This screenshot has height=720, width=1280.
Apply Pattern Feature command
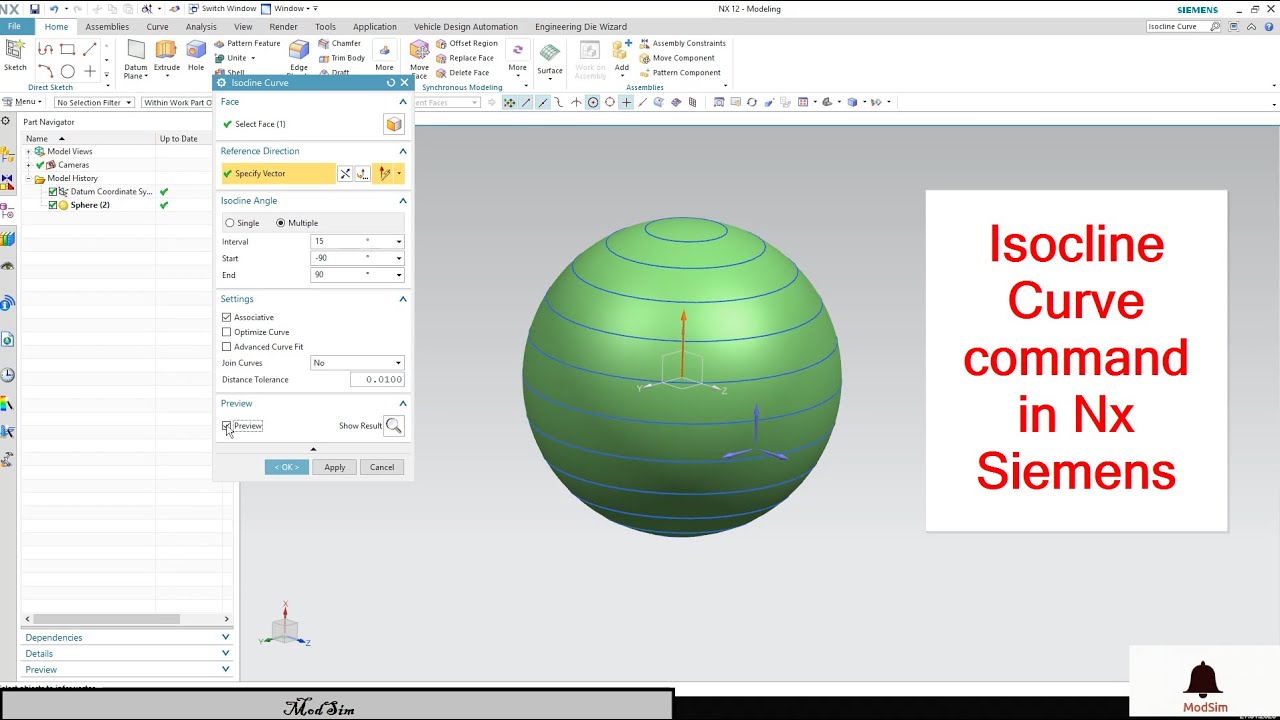[247, 43]
